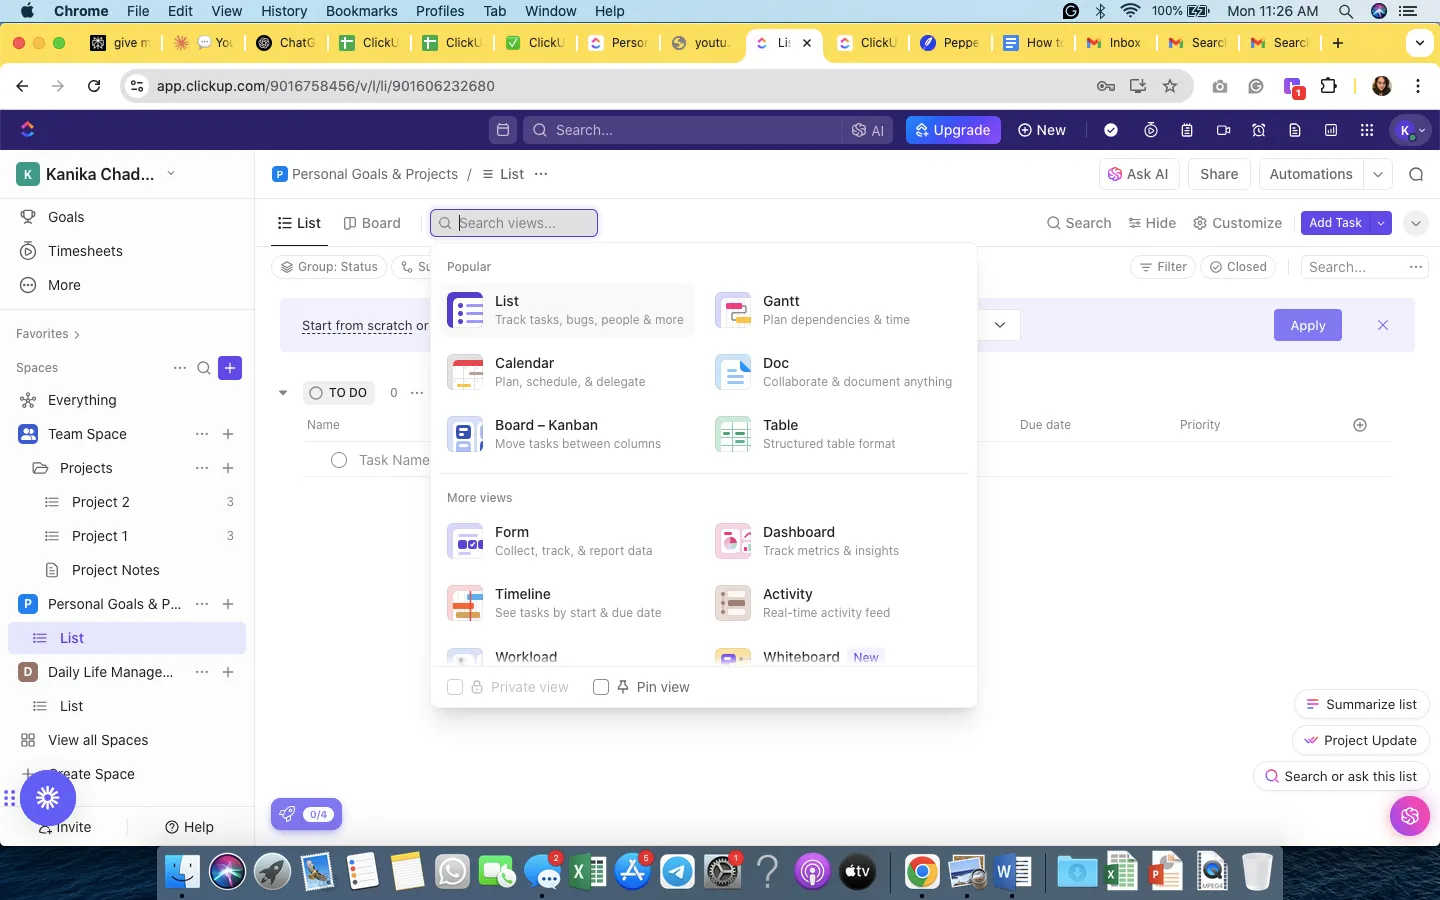Select the Timeline view option
The image size is (1440, 900).
pos(567,603)
